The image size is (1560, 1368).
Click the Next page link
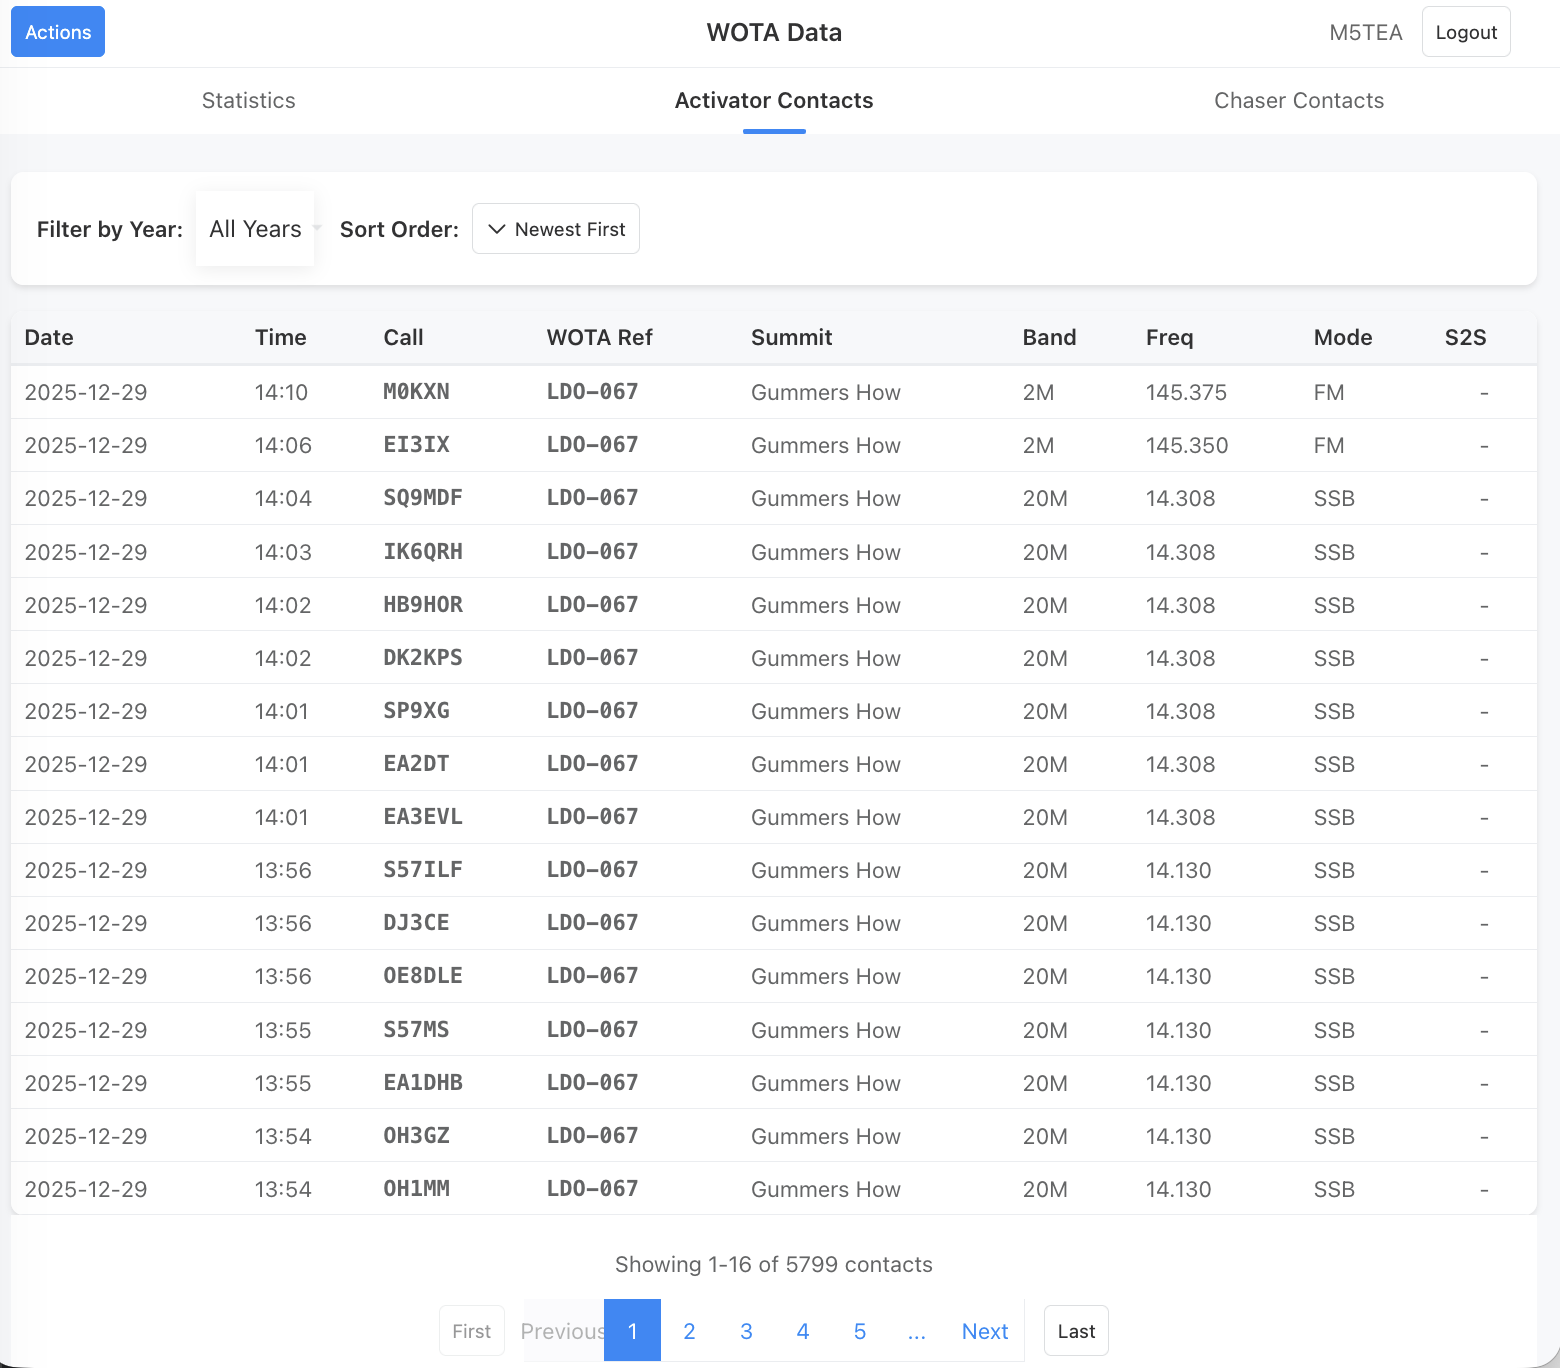pos(984,1331)
